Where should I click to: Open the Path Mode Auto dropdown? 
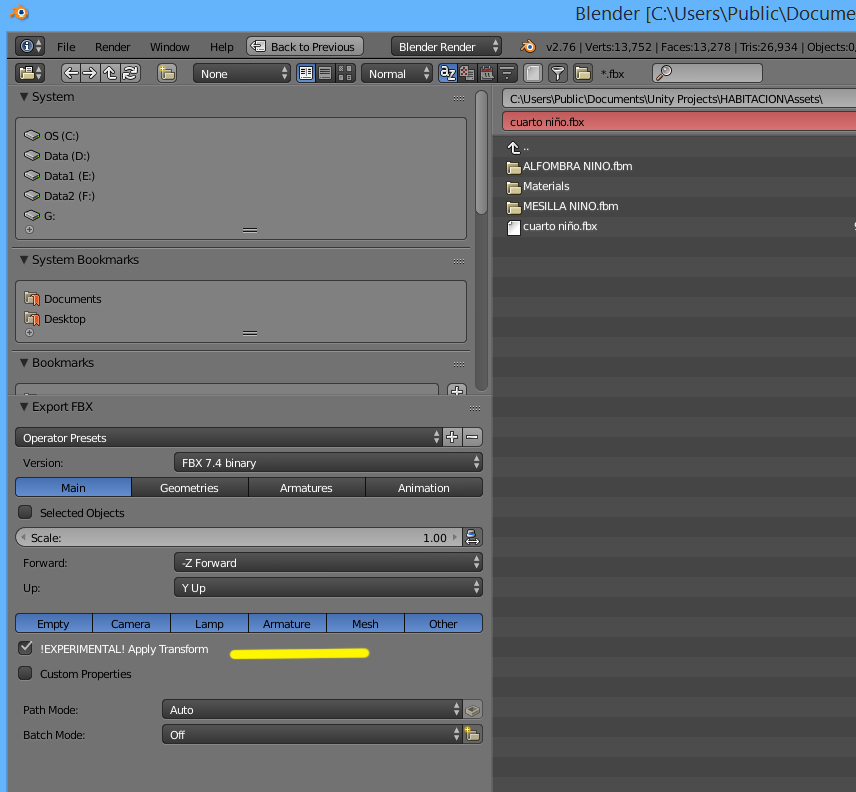312,710
